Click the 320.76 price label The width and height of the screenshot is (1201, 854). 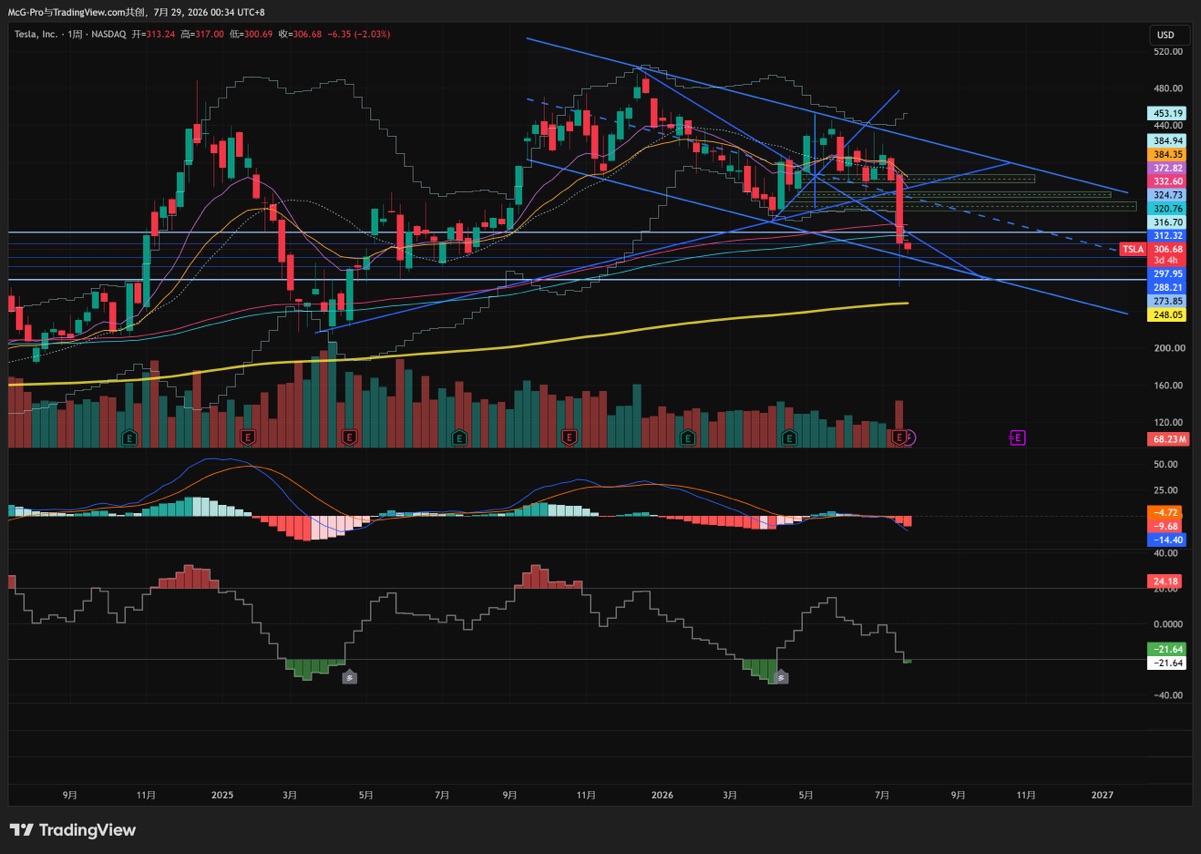point(1167,208)
